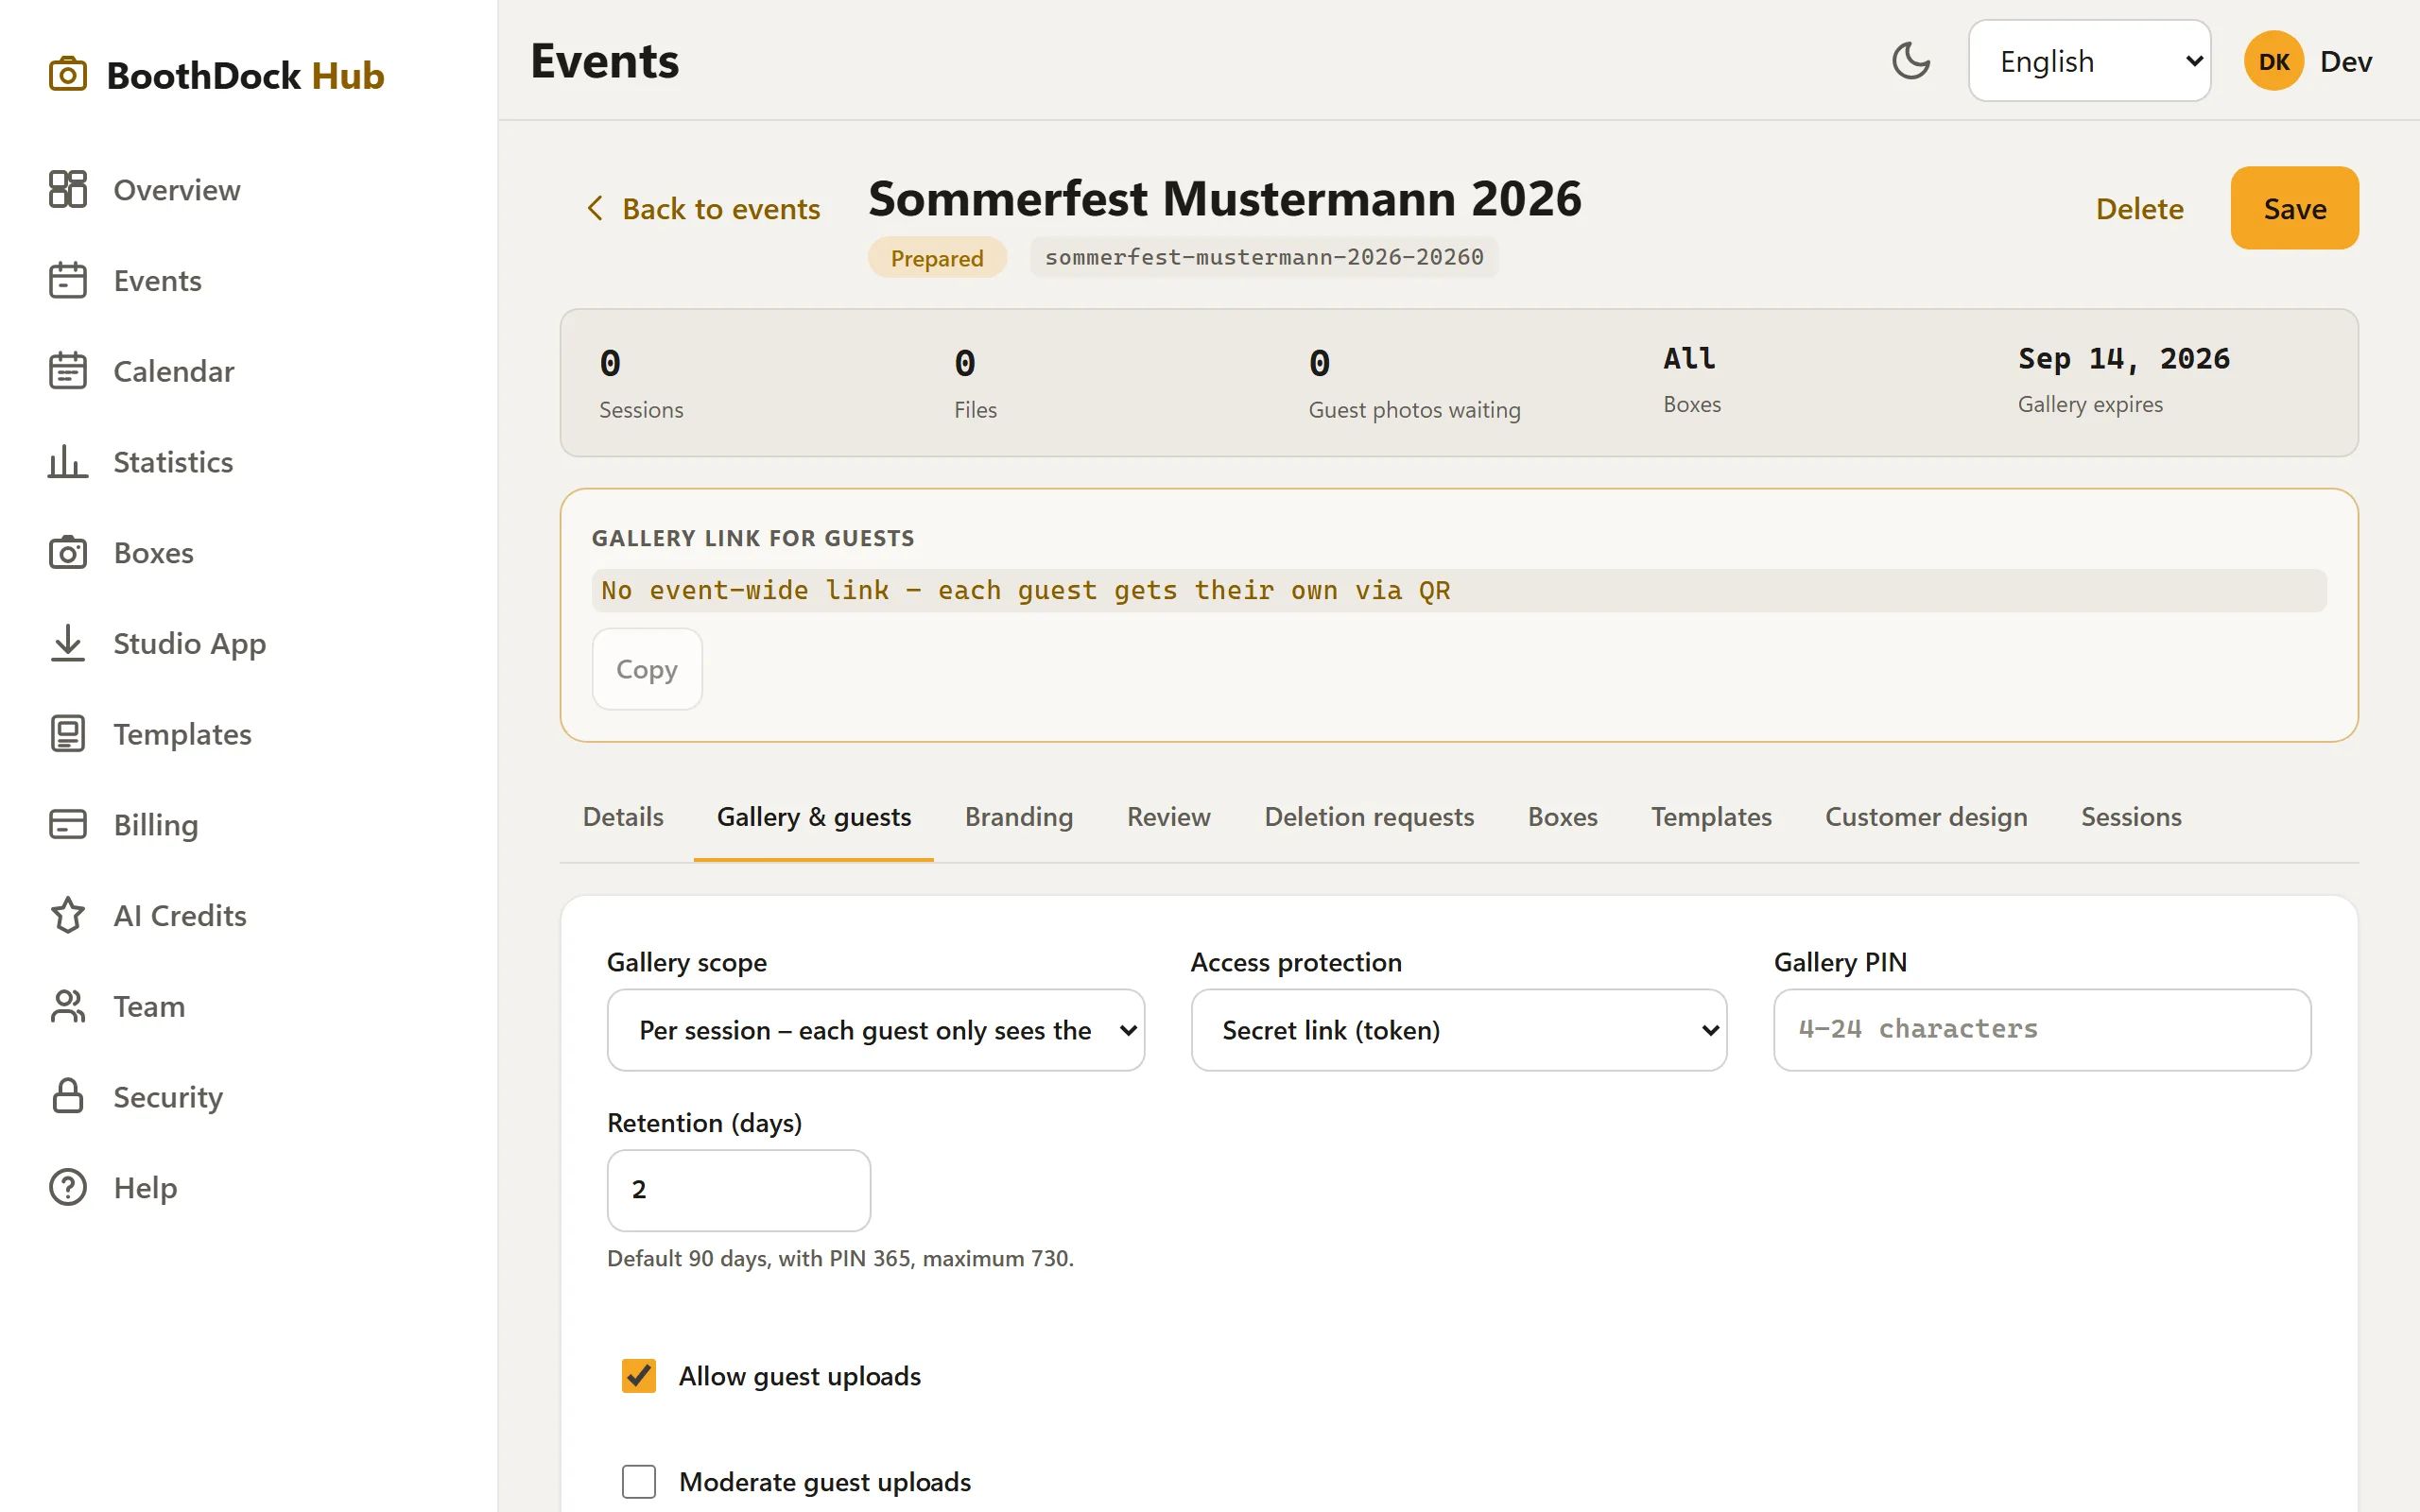Screen dimensions: 2420x1512
Task: Enable Moderate guest uploads checkbox
Action: point(639,1481)
